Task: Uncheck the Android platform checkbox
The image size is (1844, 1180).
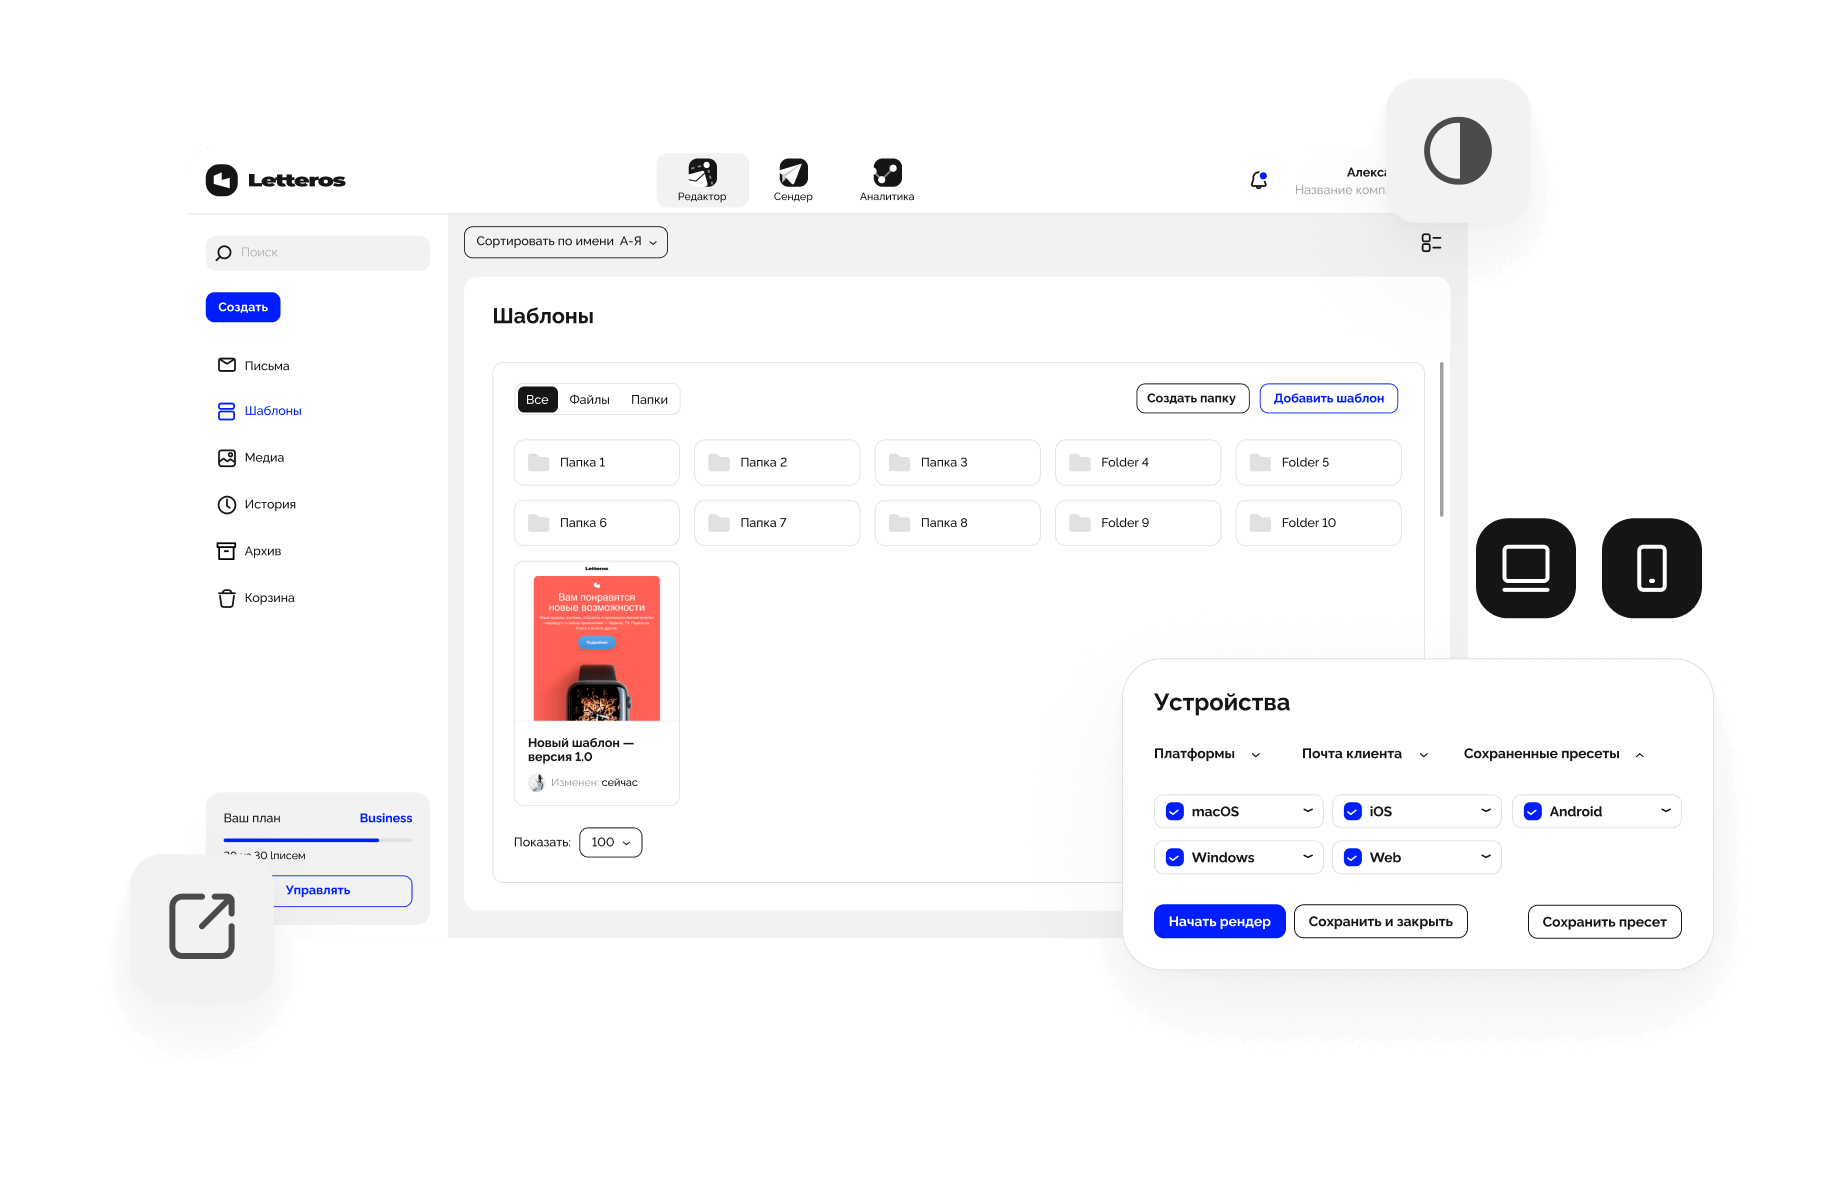Action: [x=1532, y=811]
